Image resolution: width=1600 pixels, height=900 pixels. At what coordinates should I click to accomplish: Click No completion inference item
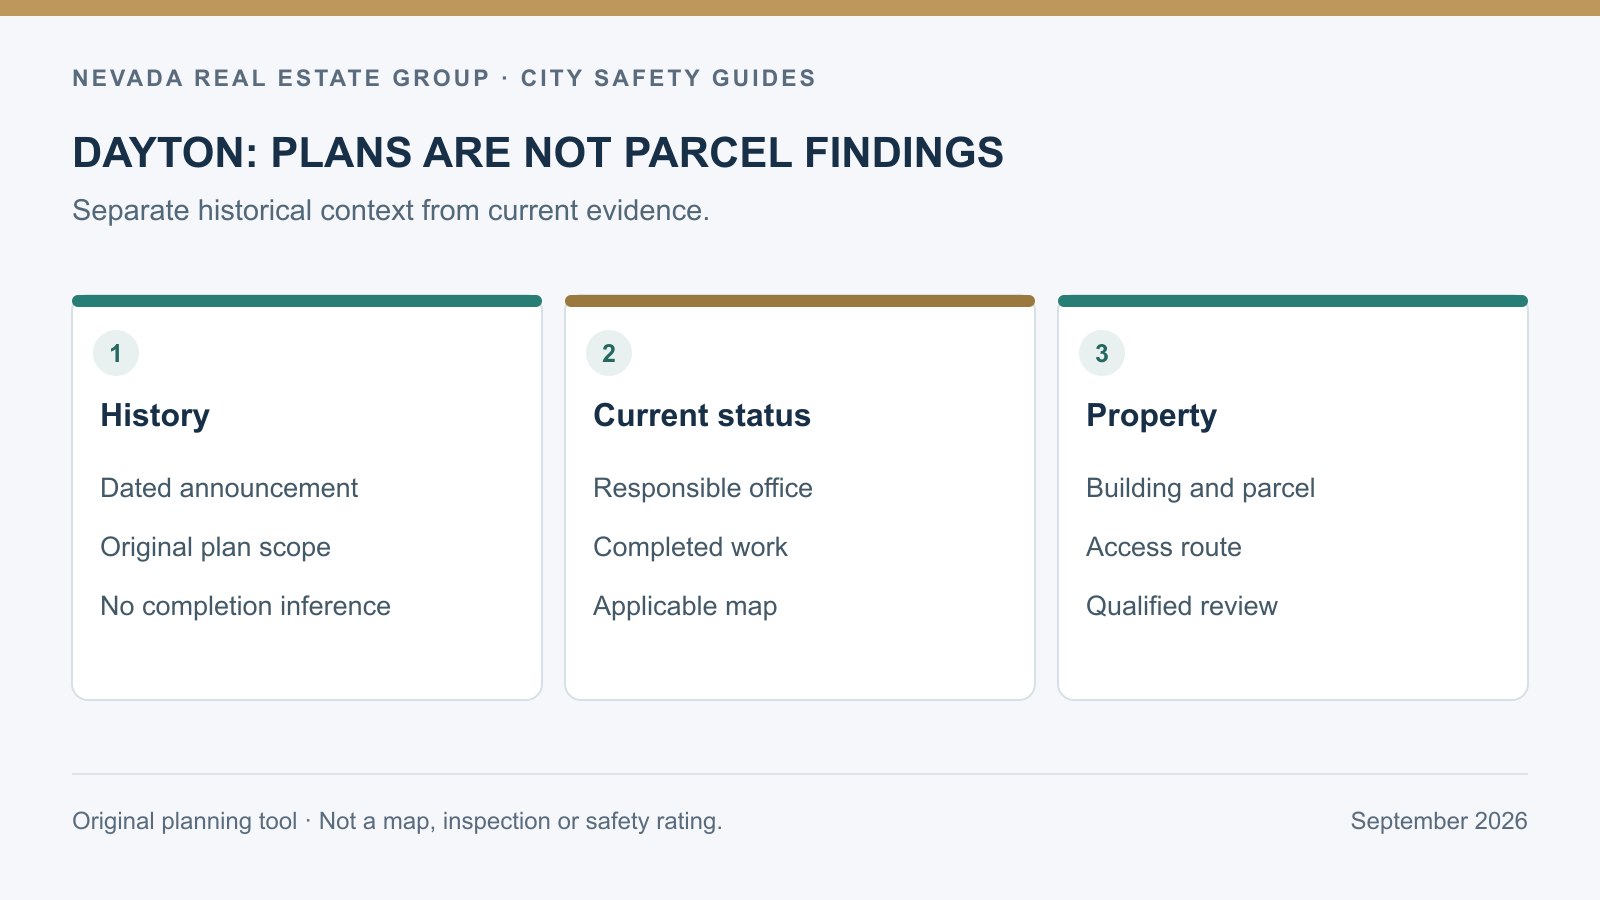pos(245,606)
